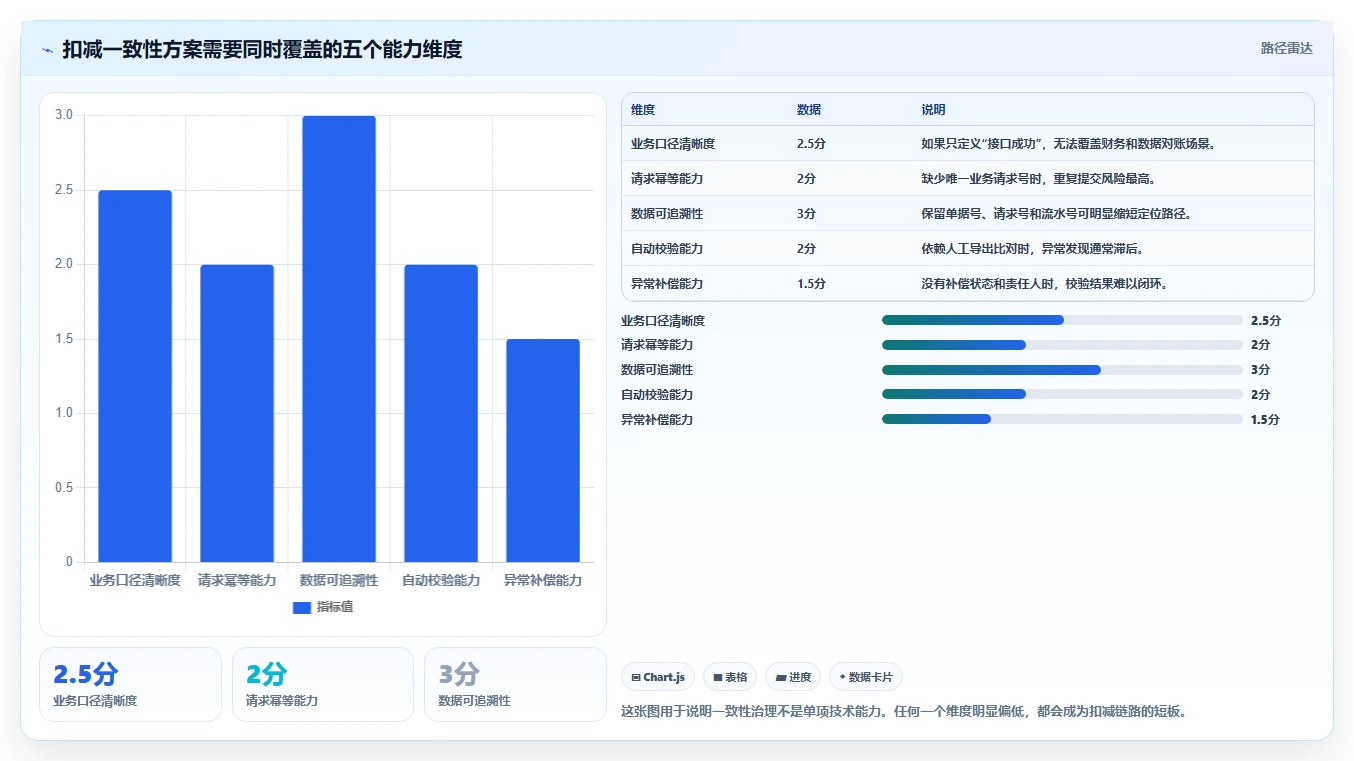The height and width of the screenshot is (761, 1354).
Task: Click description starting 保留单据号、请求号
Action: pos(1056,214)
